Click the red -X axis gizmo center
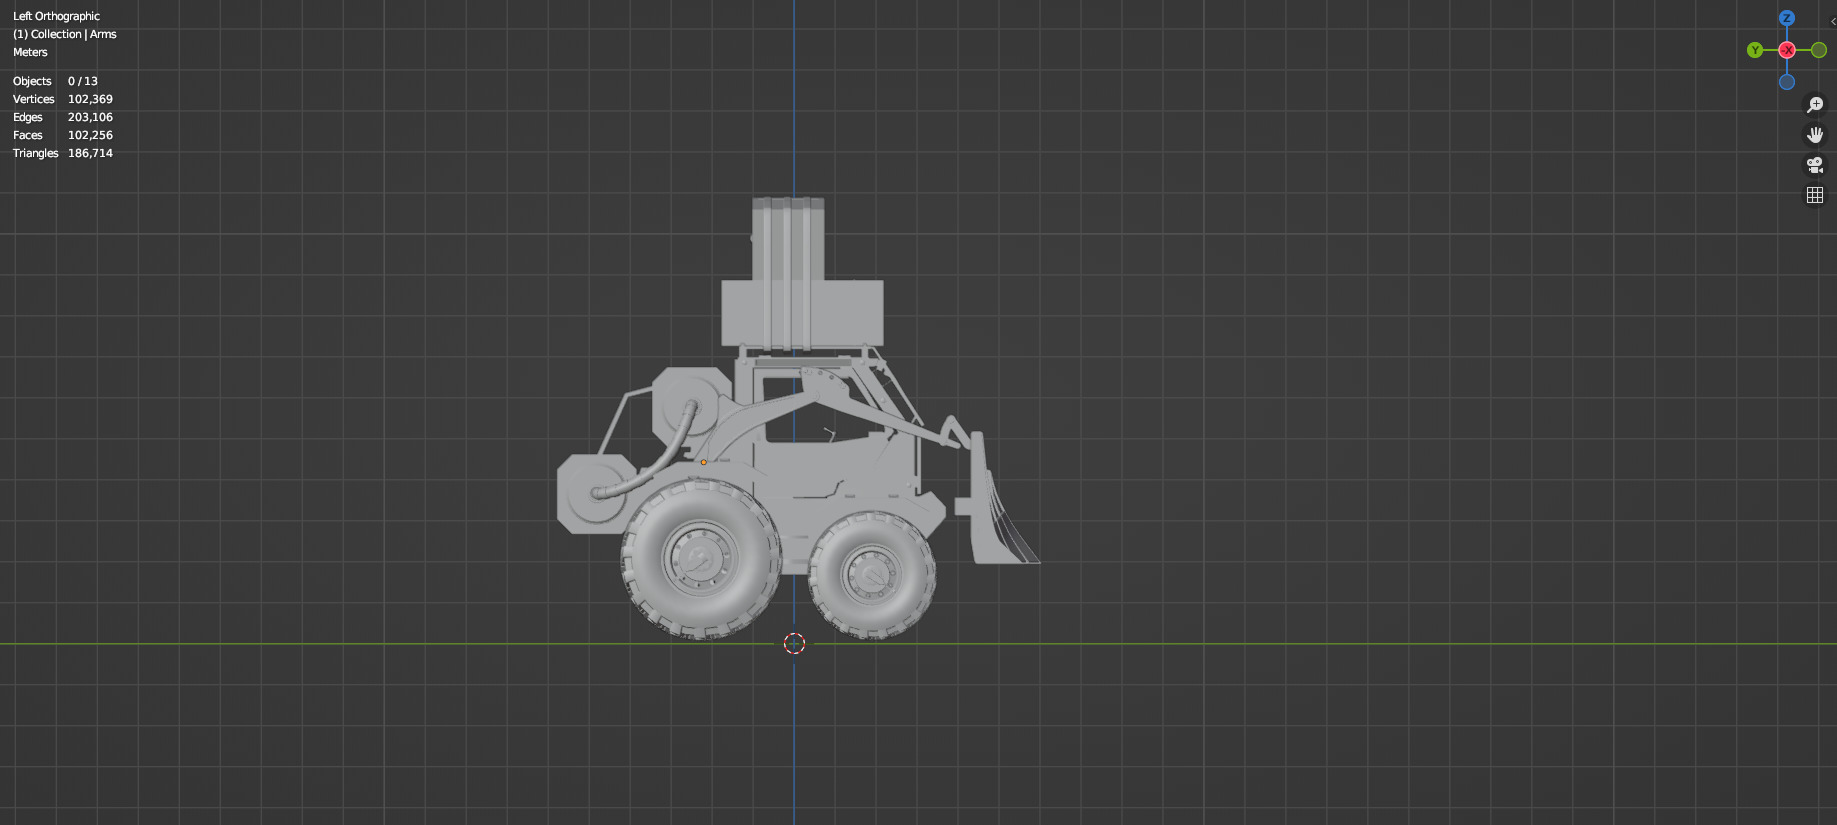 1787,50
